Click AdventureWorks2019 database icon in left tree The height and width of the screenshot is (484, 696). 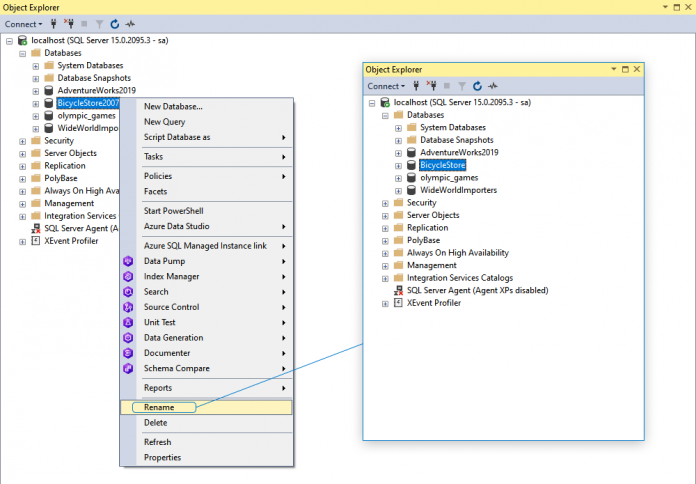(49, 91)
